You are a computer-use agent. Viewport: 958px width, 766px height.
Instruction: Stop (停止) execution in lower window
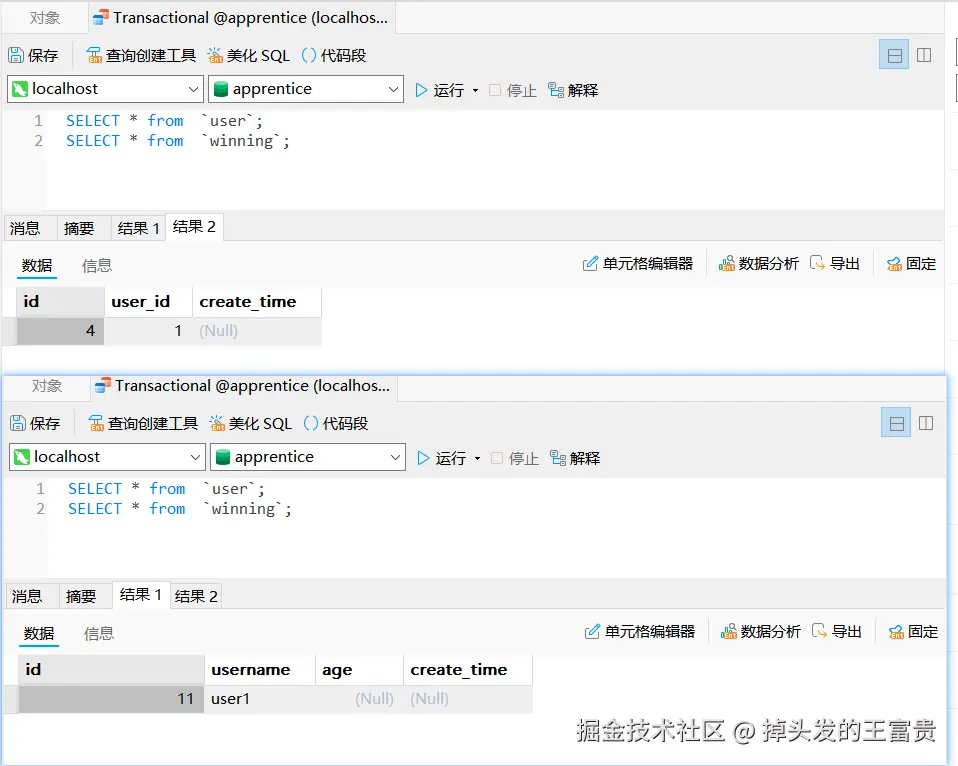pyautogui.click(x=514, y=458)
